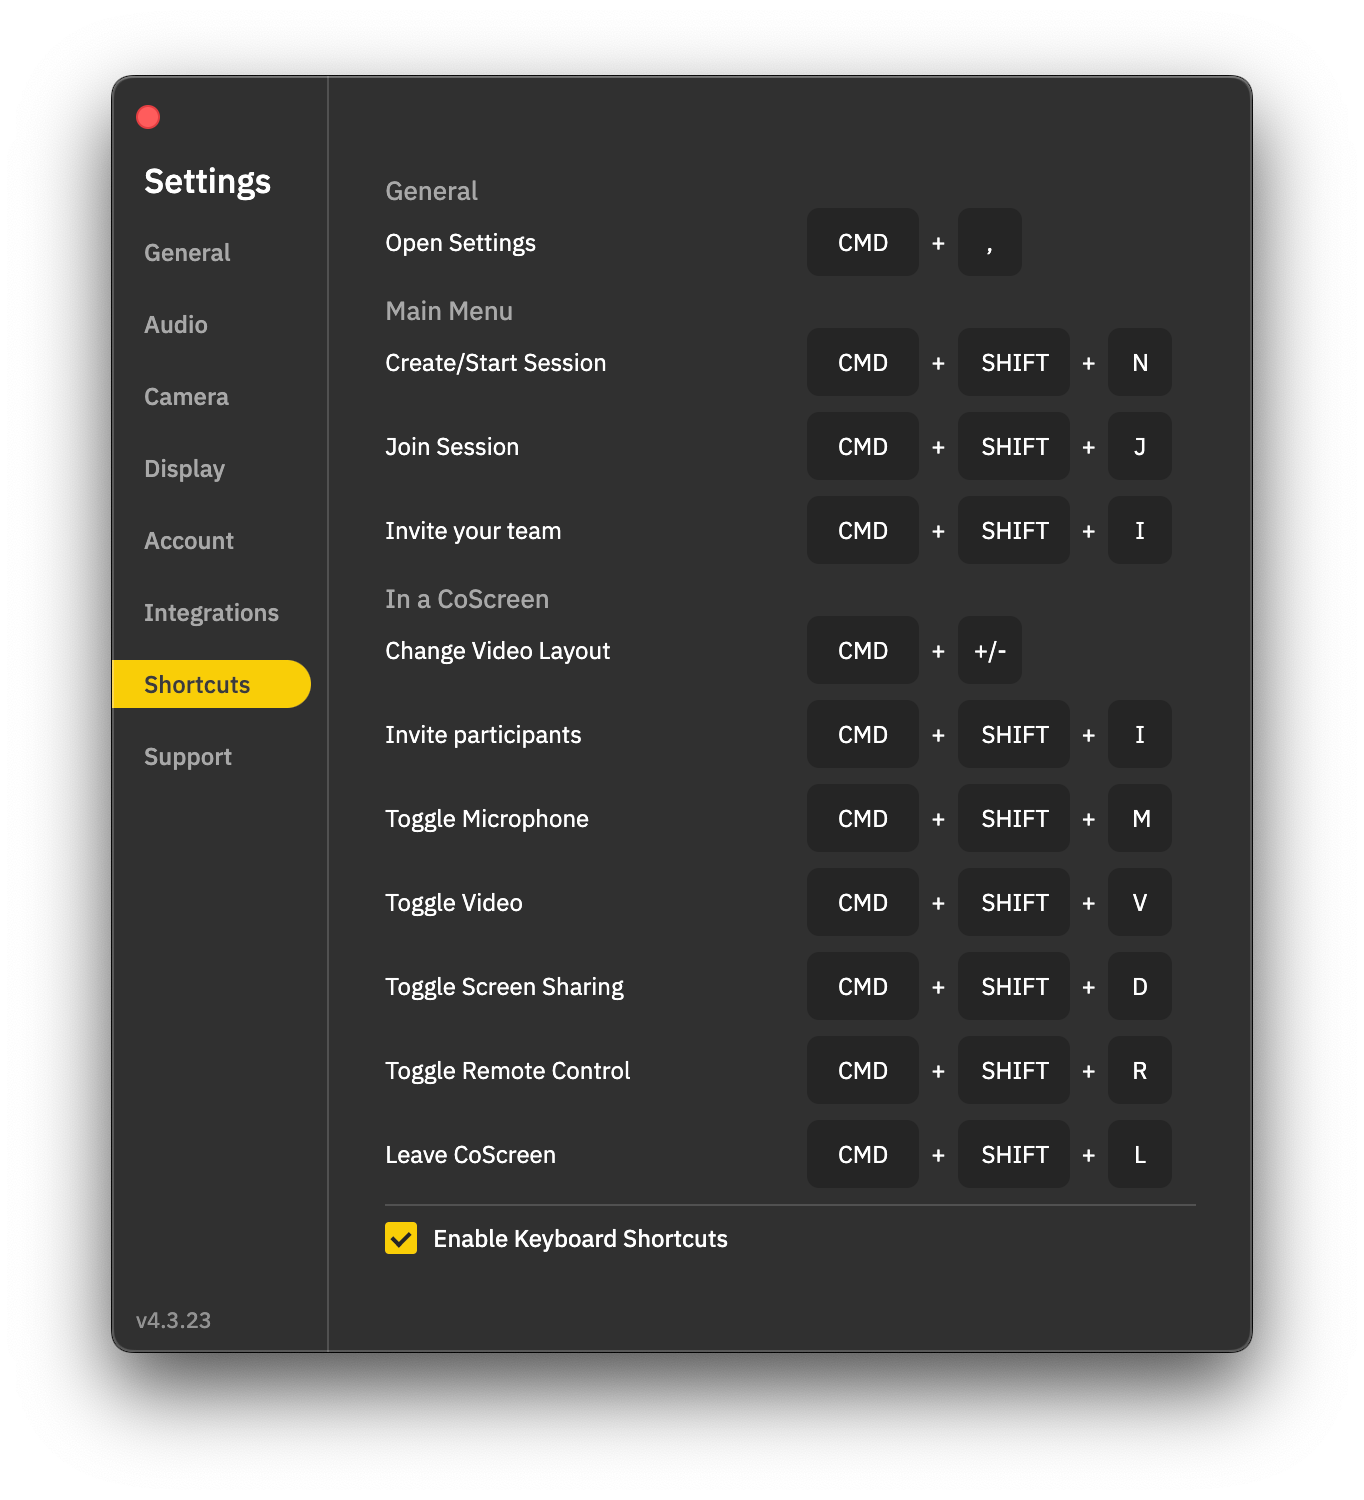Screen dimensions: 1364x1500
Task: Click the "Settings" title in the sidebar
Action: point(207,182)
